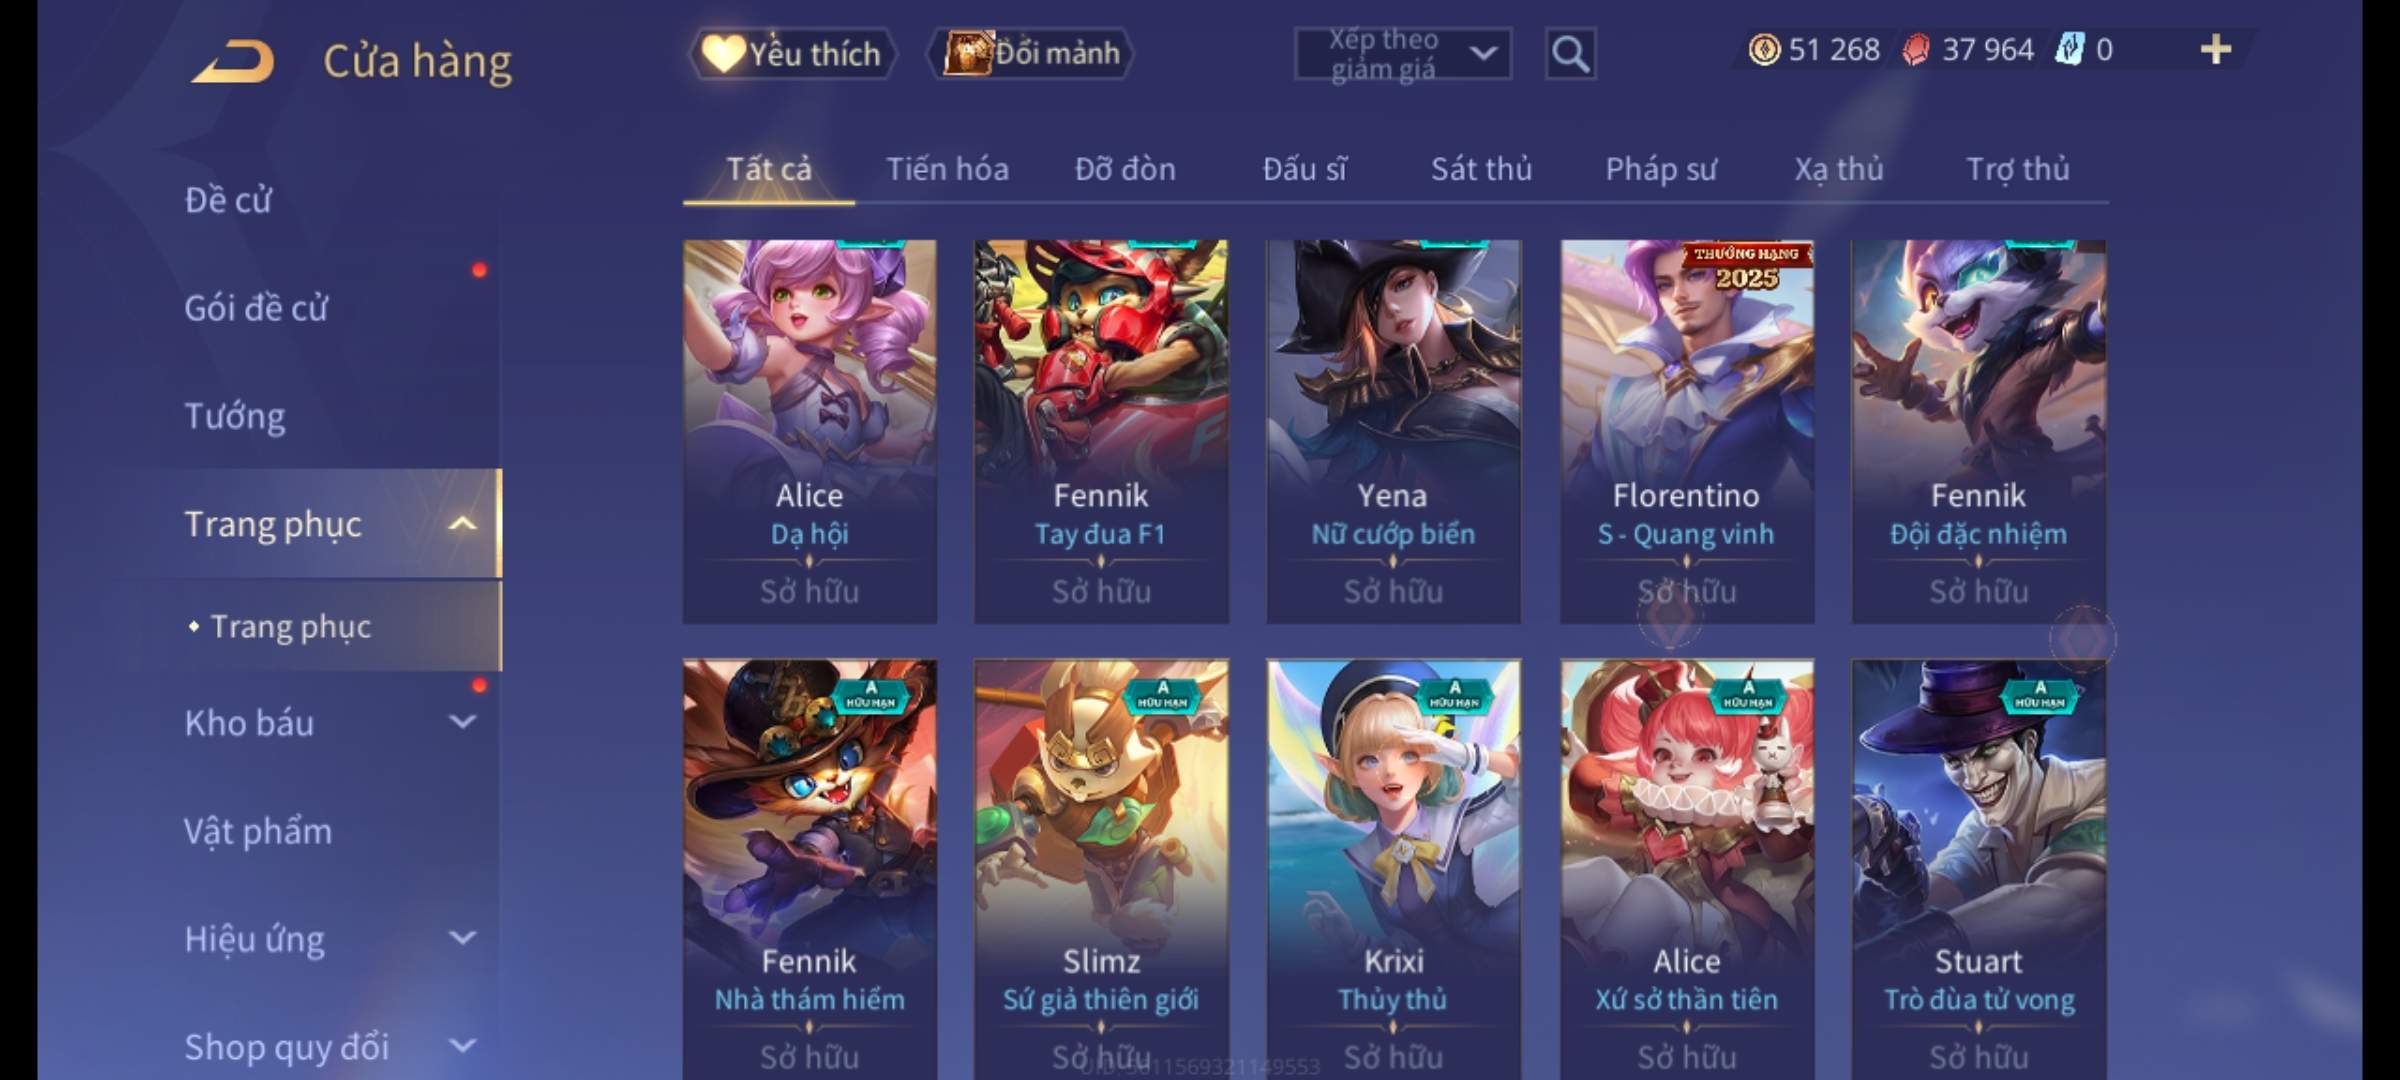Open the search magnifier icon
Screen dimensions: 2400x1080
[1570, 54]
